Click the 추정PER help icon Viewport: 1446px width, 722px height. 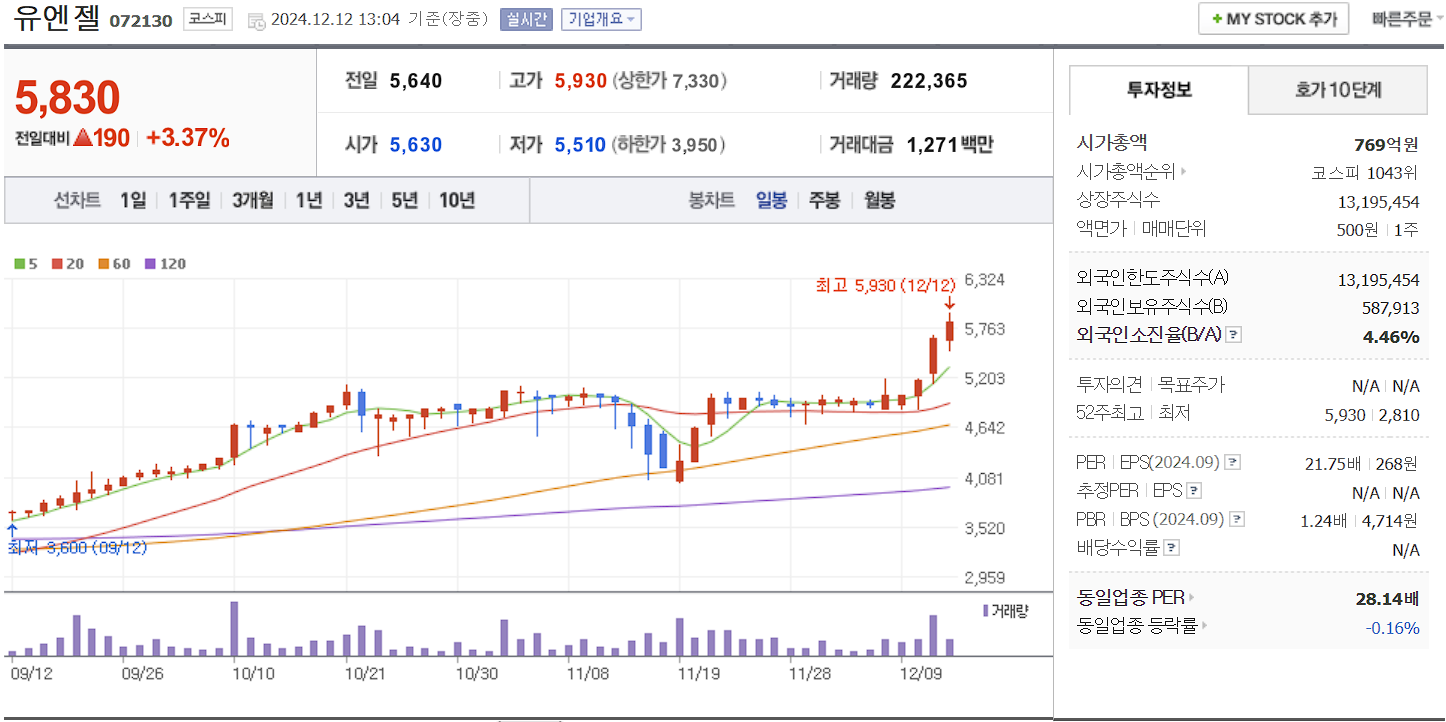coord(1193,491)
